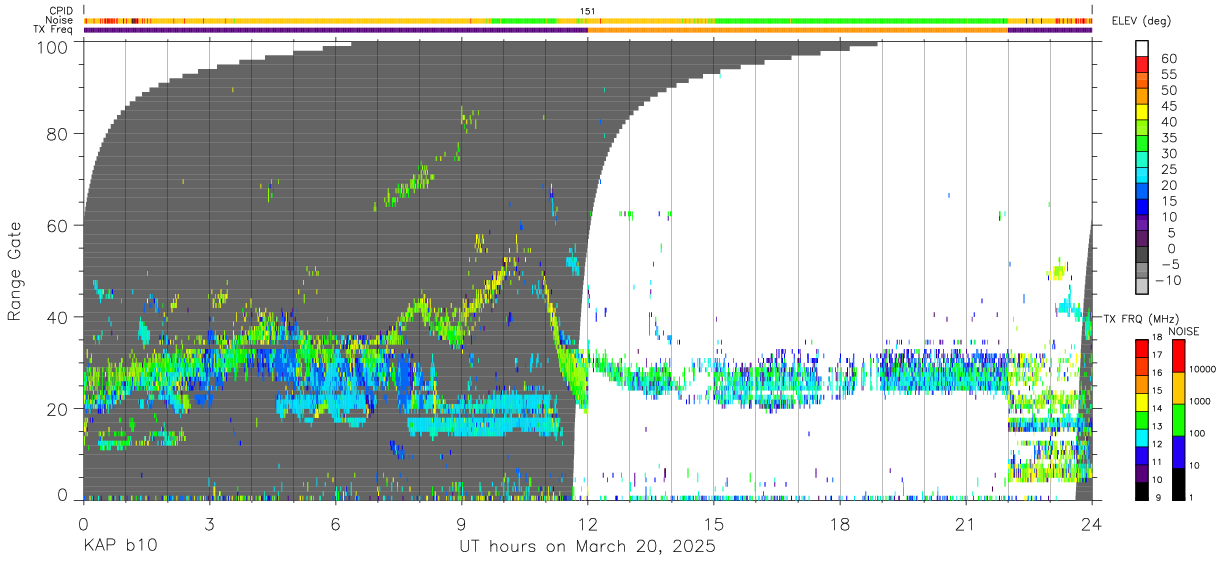Click the '60' label on the ELEV legend
Viewport: 1228px width, 567px height.
pyautogui.click(x=1169, y=59)
